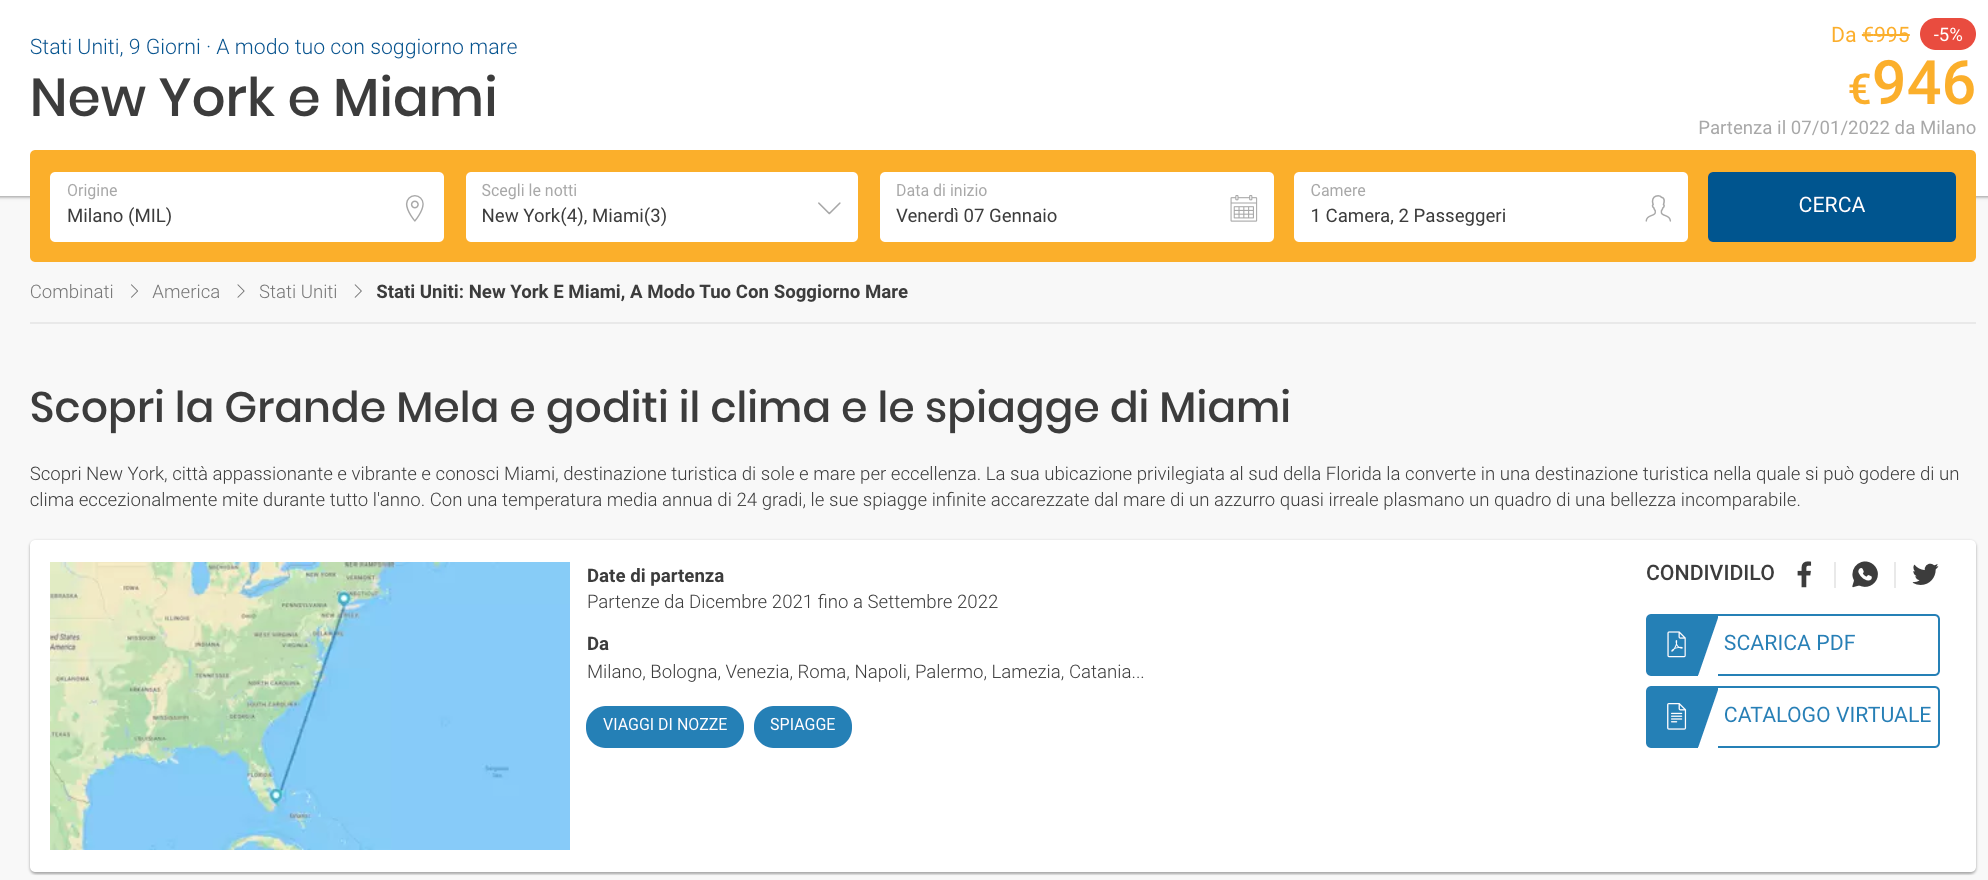Click the PDF file icon beside Scarica PDF
The image size is (1988, 880).
[1676, 644]
